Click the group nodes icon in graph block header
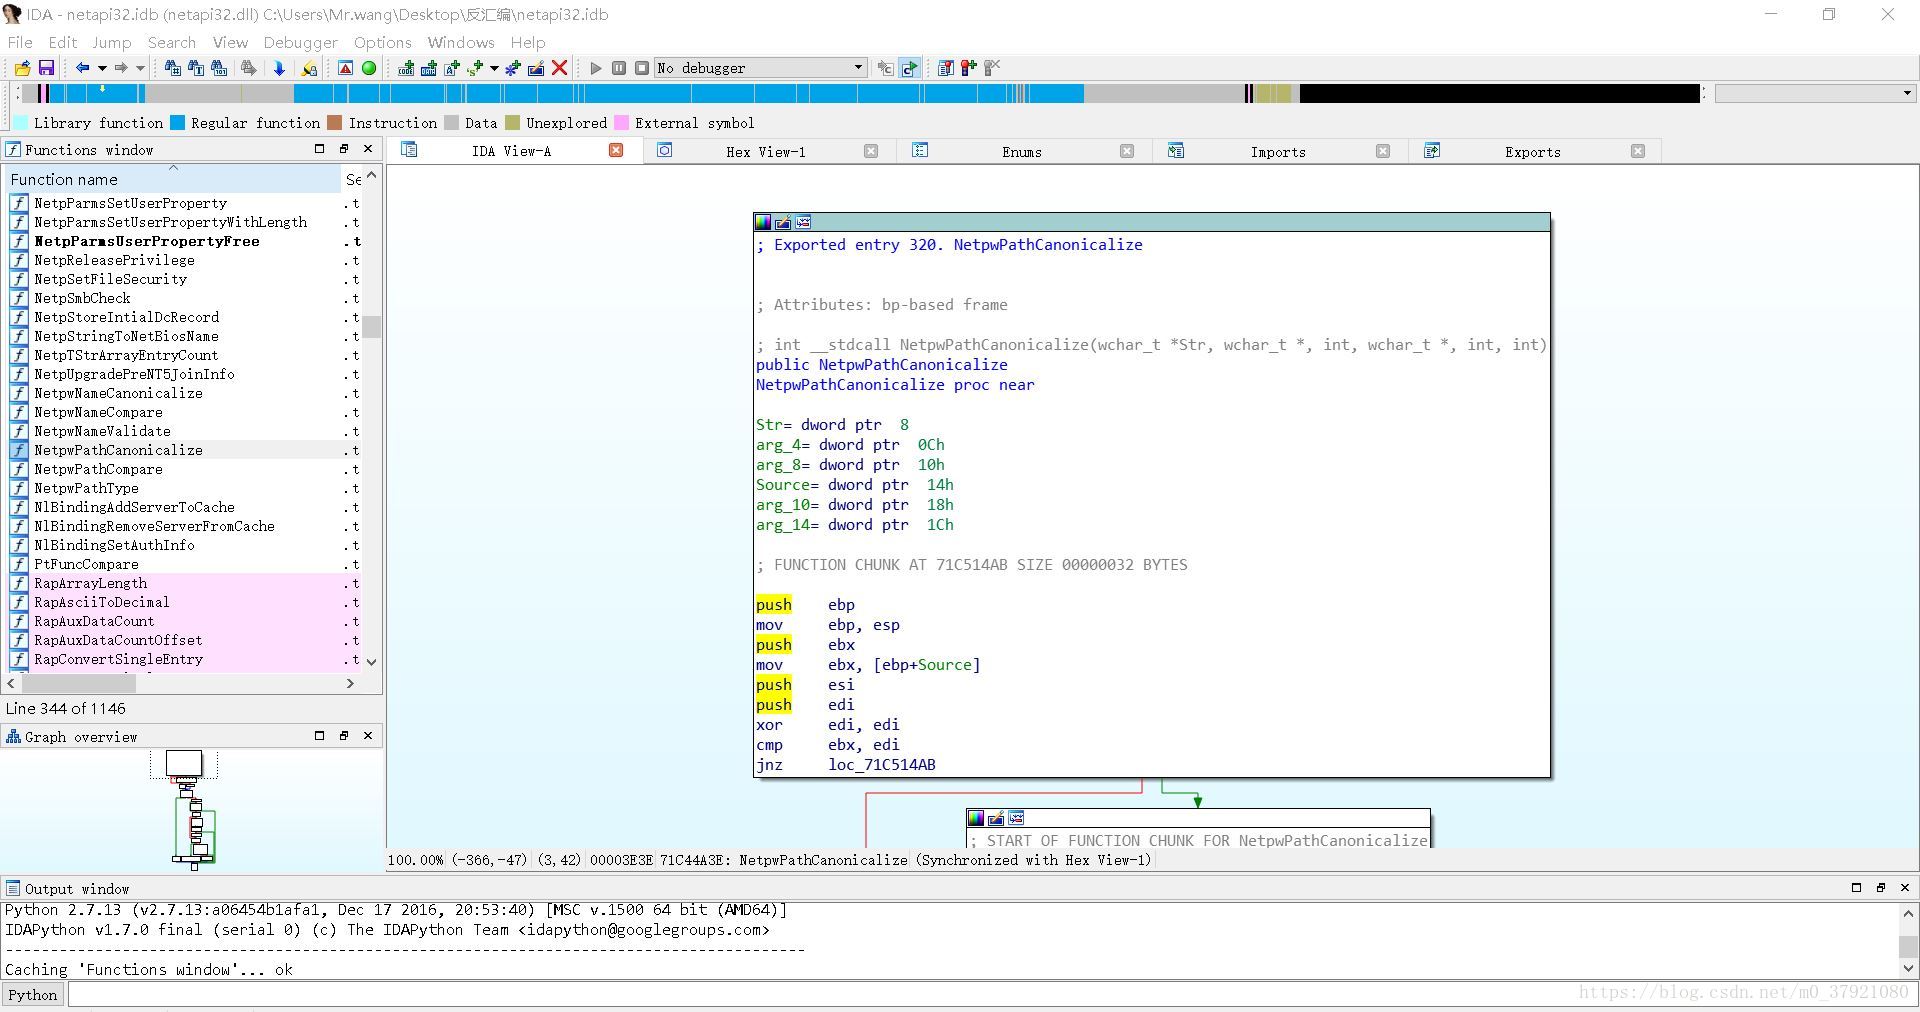This screenshot has width=1920, height=1012. click(x=803, y=222)
